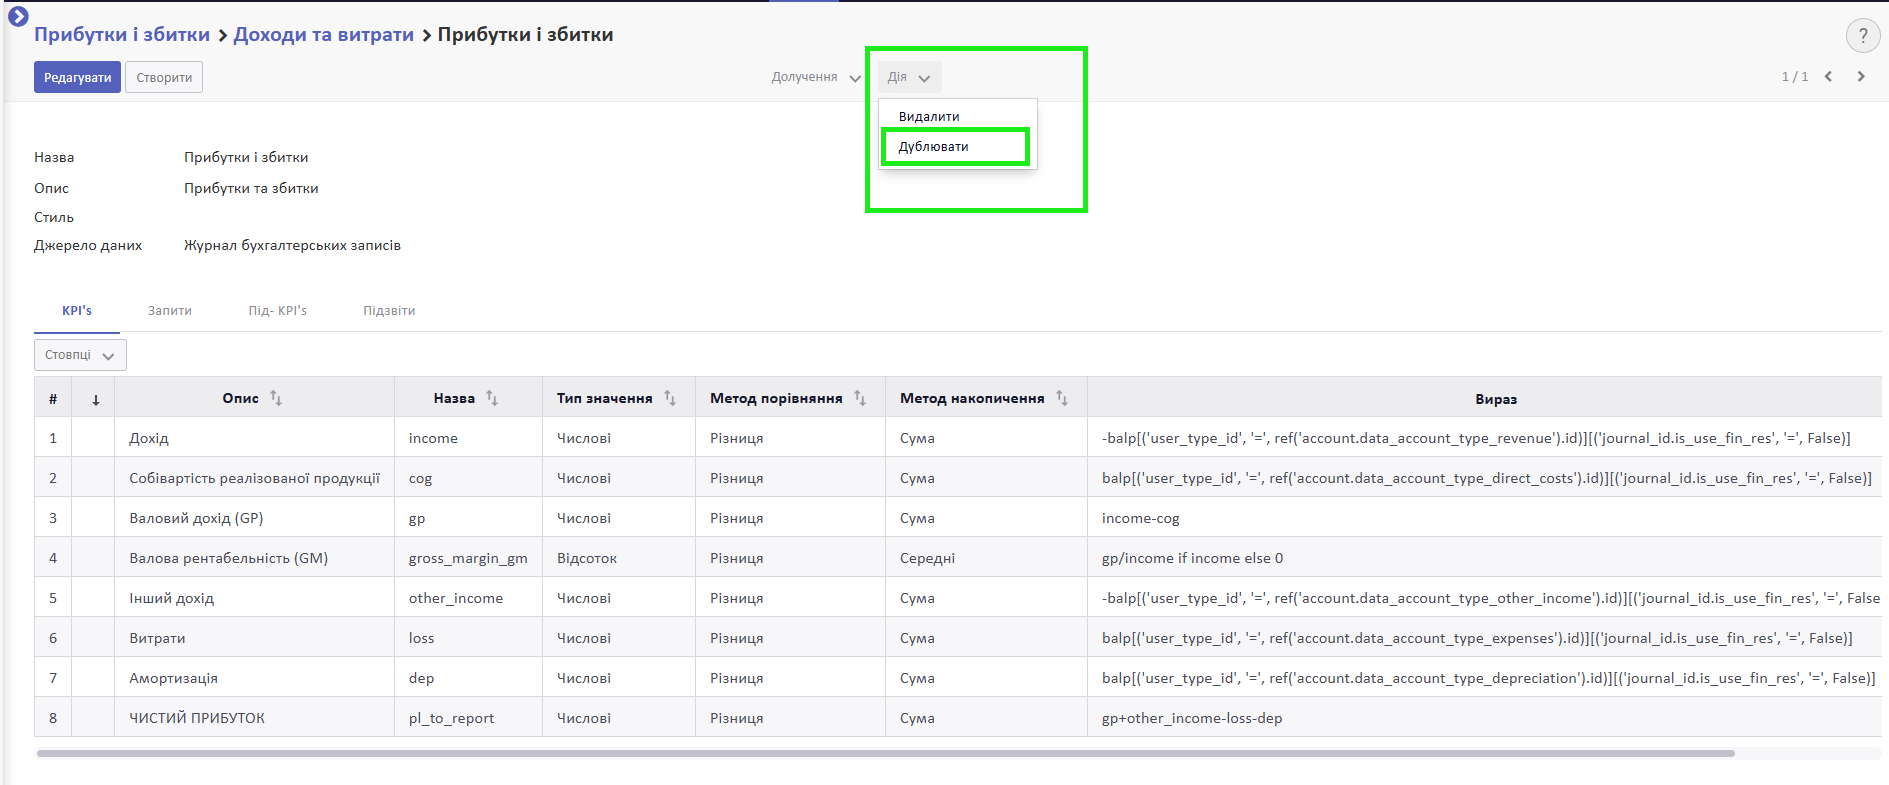Select the Амортизація row cell
The width and height of the screenshot is (1889, 785).
click(254, 678)
